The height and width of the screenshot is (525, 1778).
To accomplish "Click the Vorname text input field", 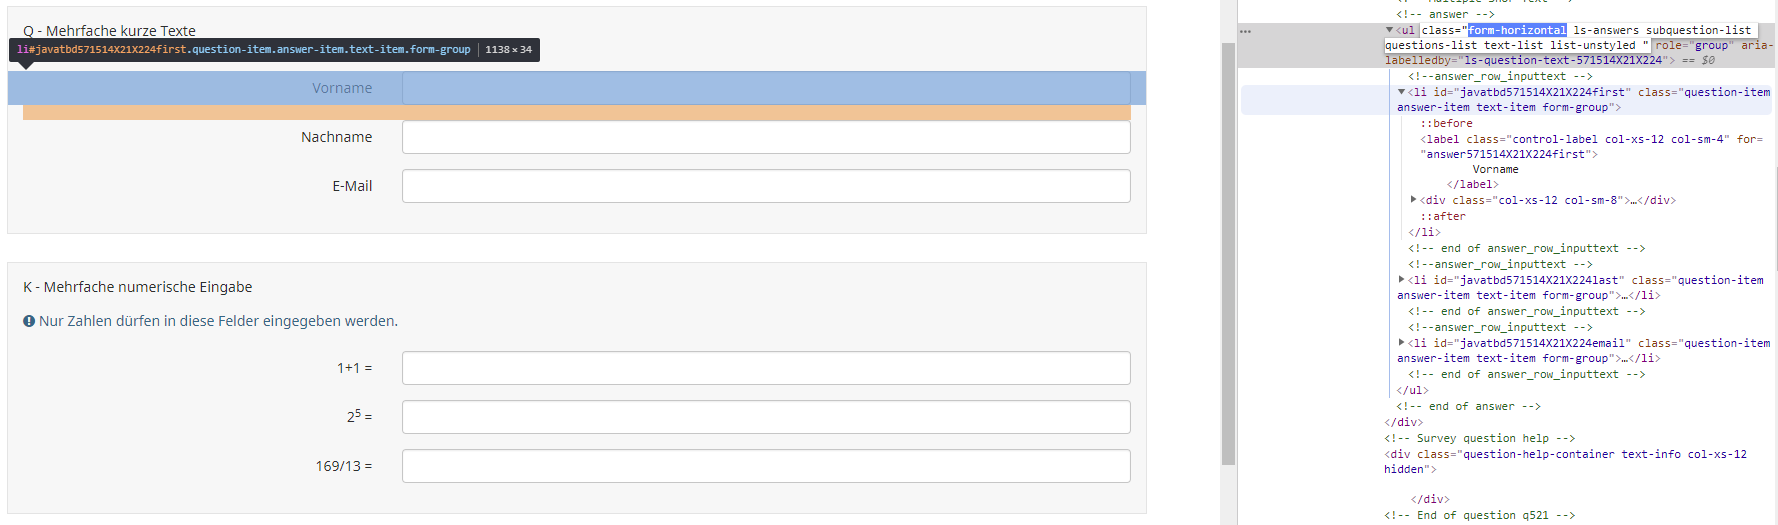I will (766, 88).
